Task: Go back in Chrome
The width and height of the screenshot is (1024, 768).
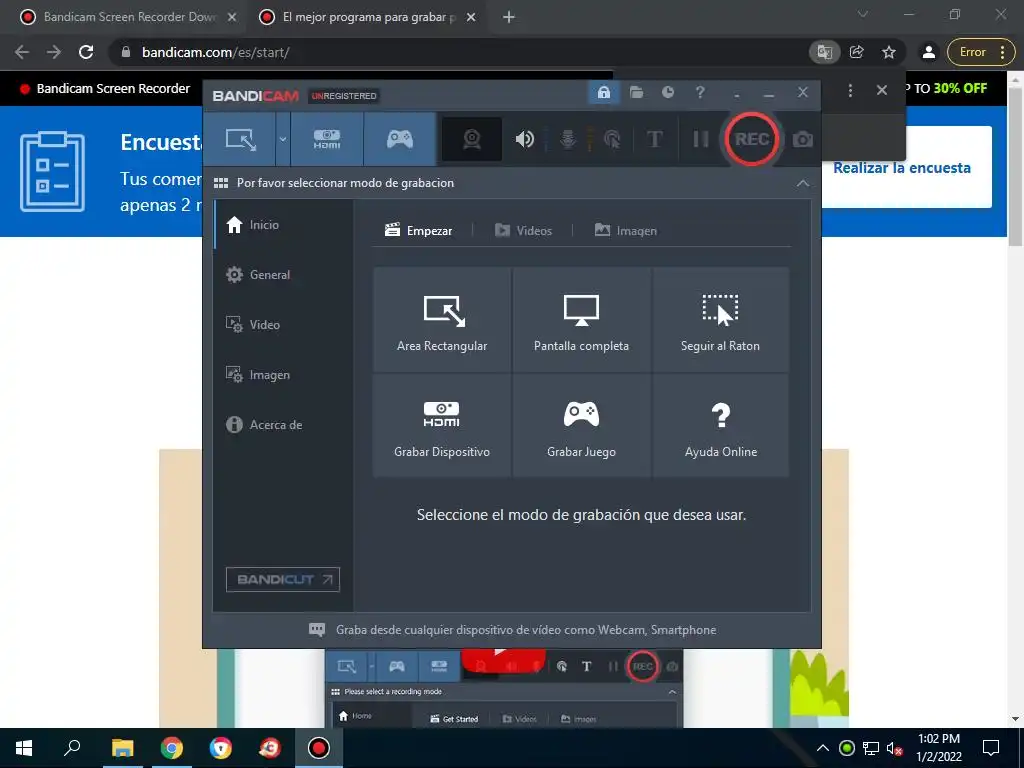Action: coord(22,52)
